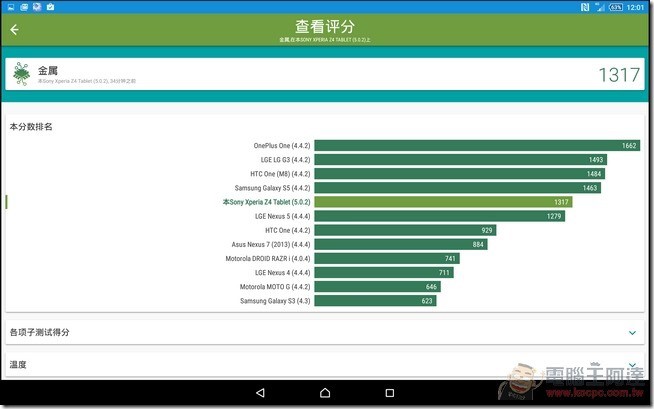
Task: Select the Samsung Galaxy S3 623 bar
Action: click(375, 301)
